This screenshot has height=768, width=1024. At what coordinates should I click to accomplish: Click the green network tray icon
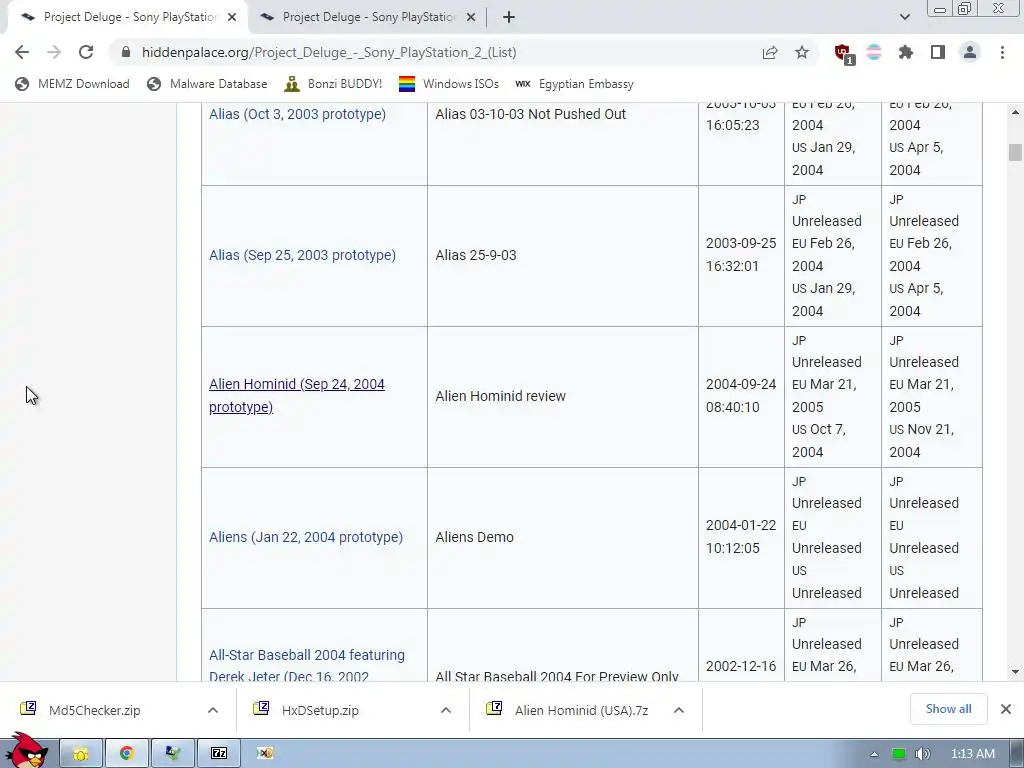click(x=899, y=754)
